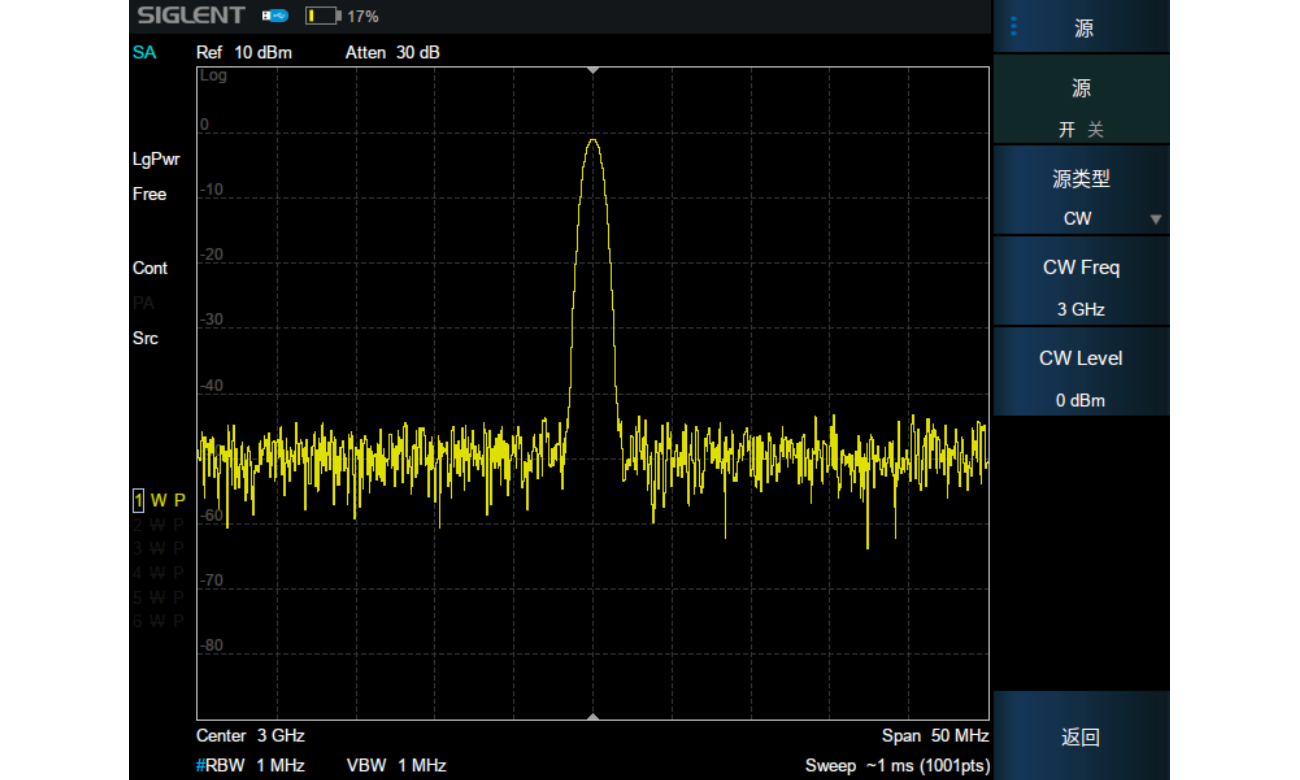Select trace 1 W P row
The height and width of the screenshot is (780, 1300).
[160, 500]
